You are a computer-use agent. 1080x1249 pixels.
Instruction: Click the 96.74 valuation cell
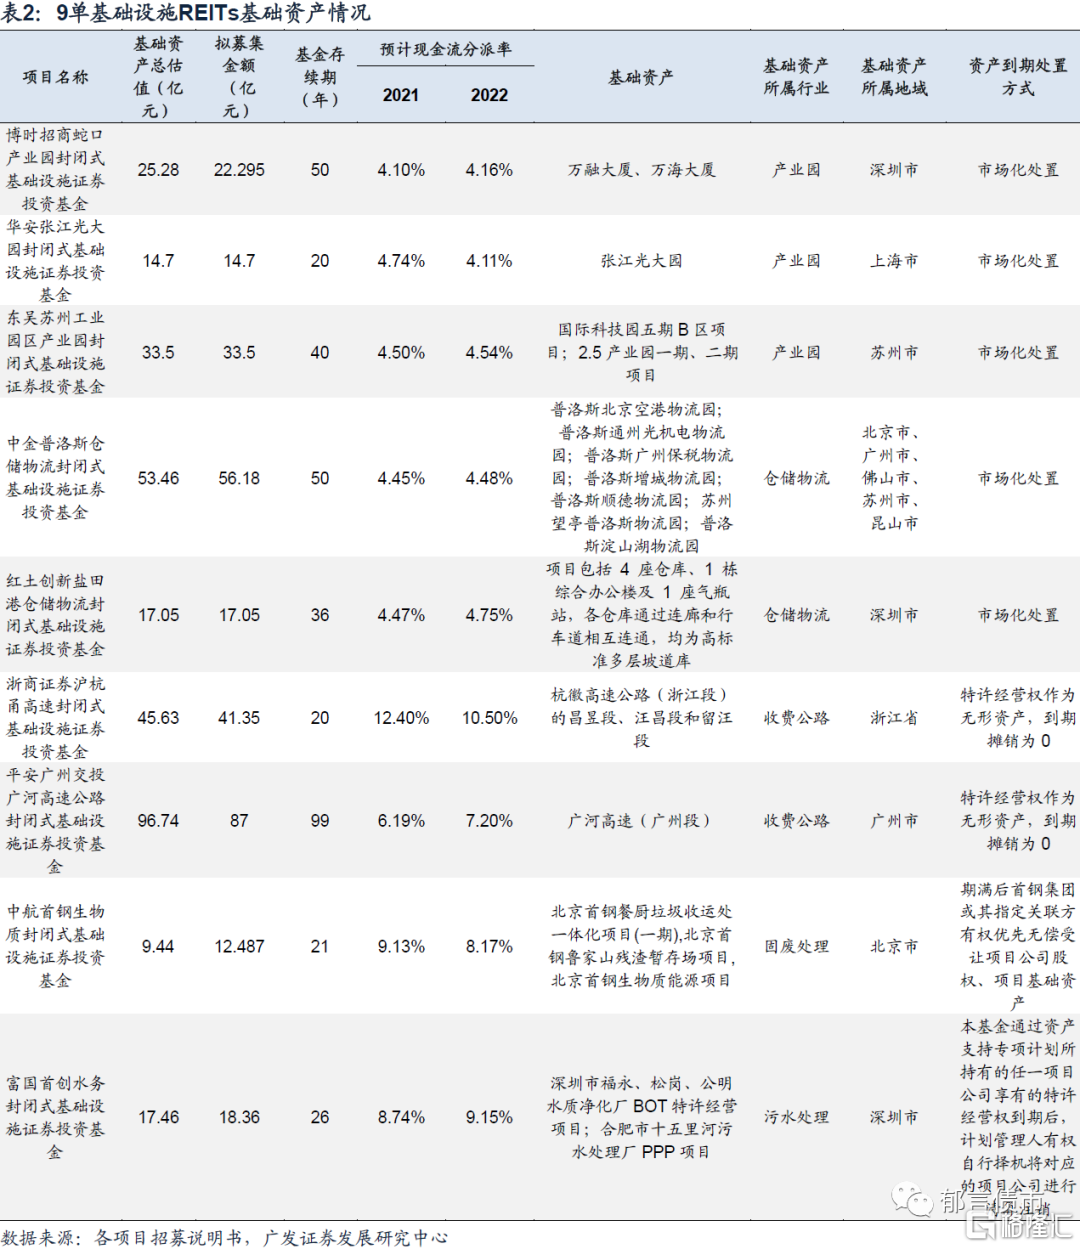pyautogui.click(x=158, y=821)
